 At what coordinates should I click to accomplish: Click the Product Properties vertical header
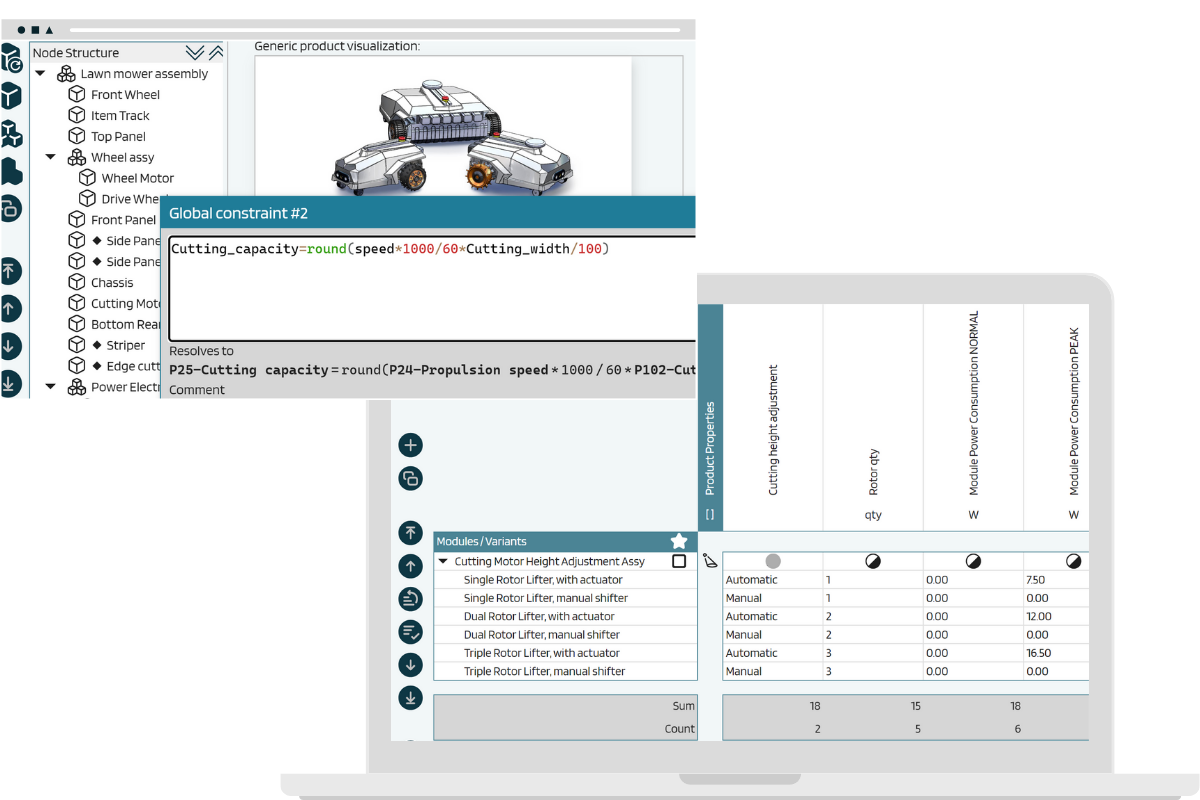coord(710,448)
